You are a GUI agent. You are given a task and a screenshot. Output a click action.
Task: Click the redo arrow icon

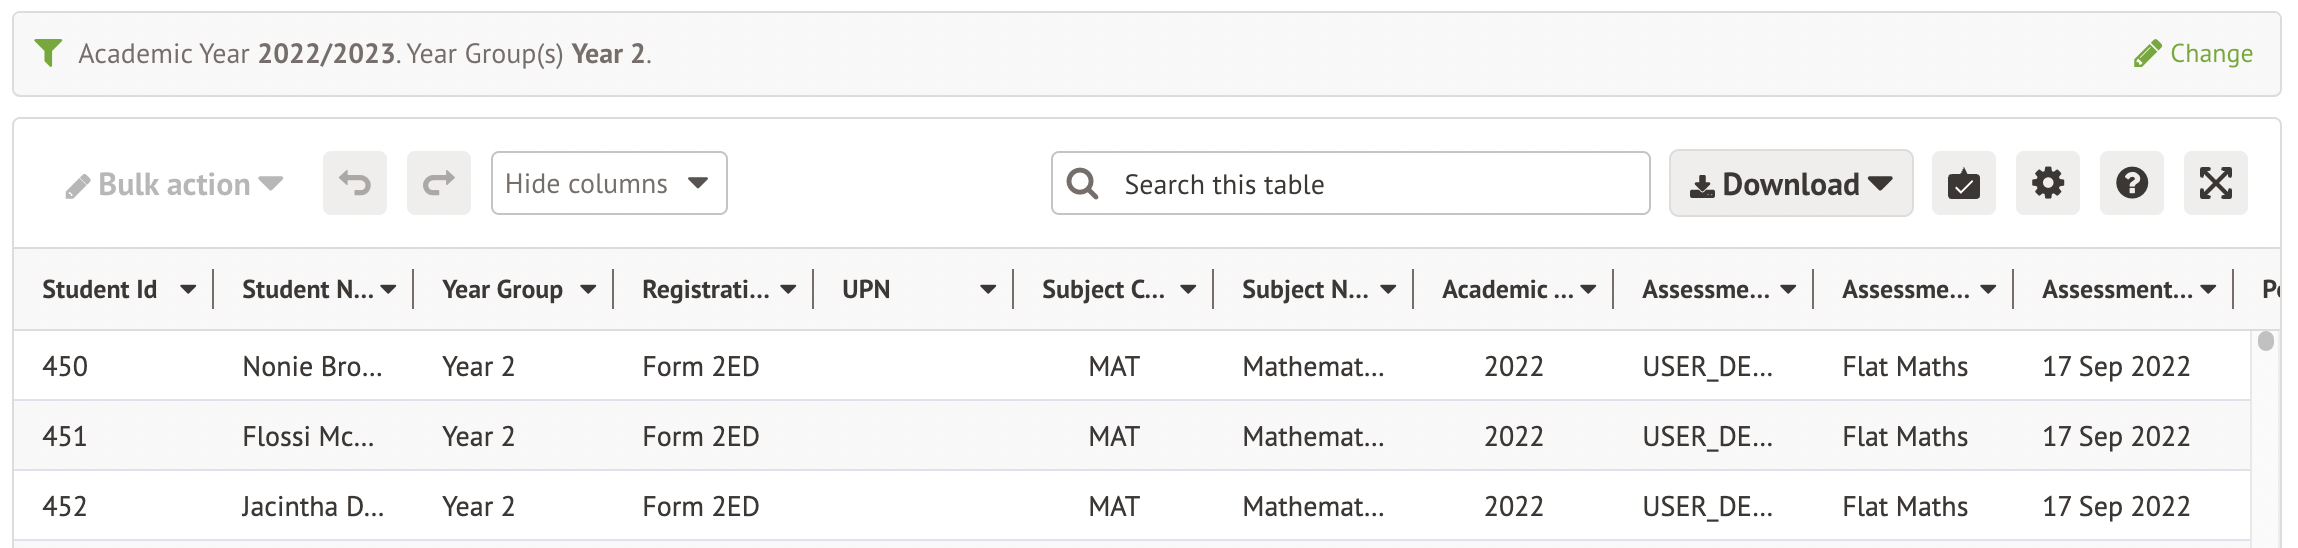[x=439, y=183]
